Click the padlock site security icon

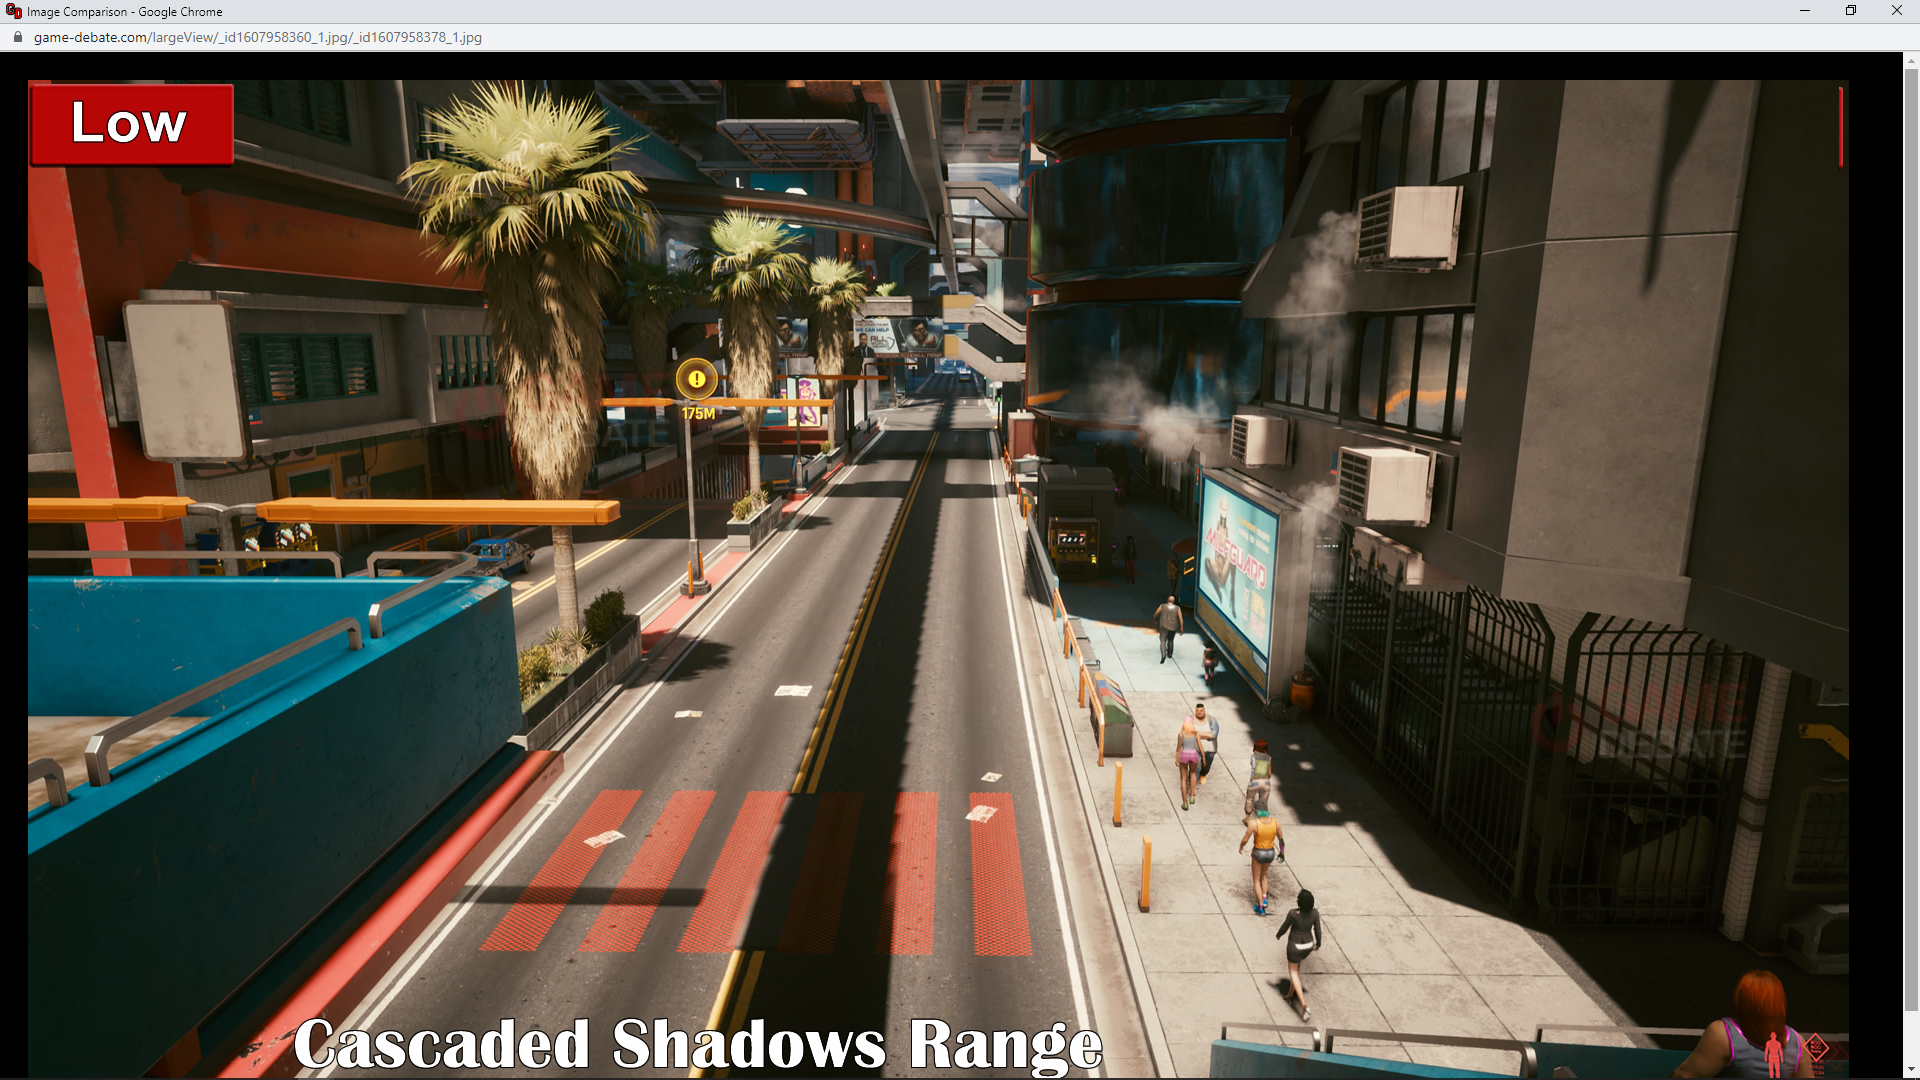(x=17, y=37)
